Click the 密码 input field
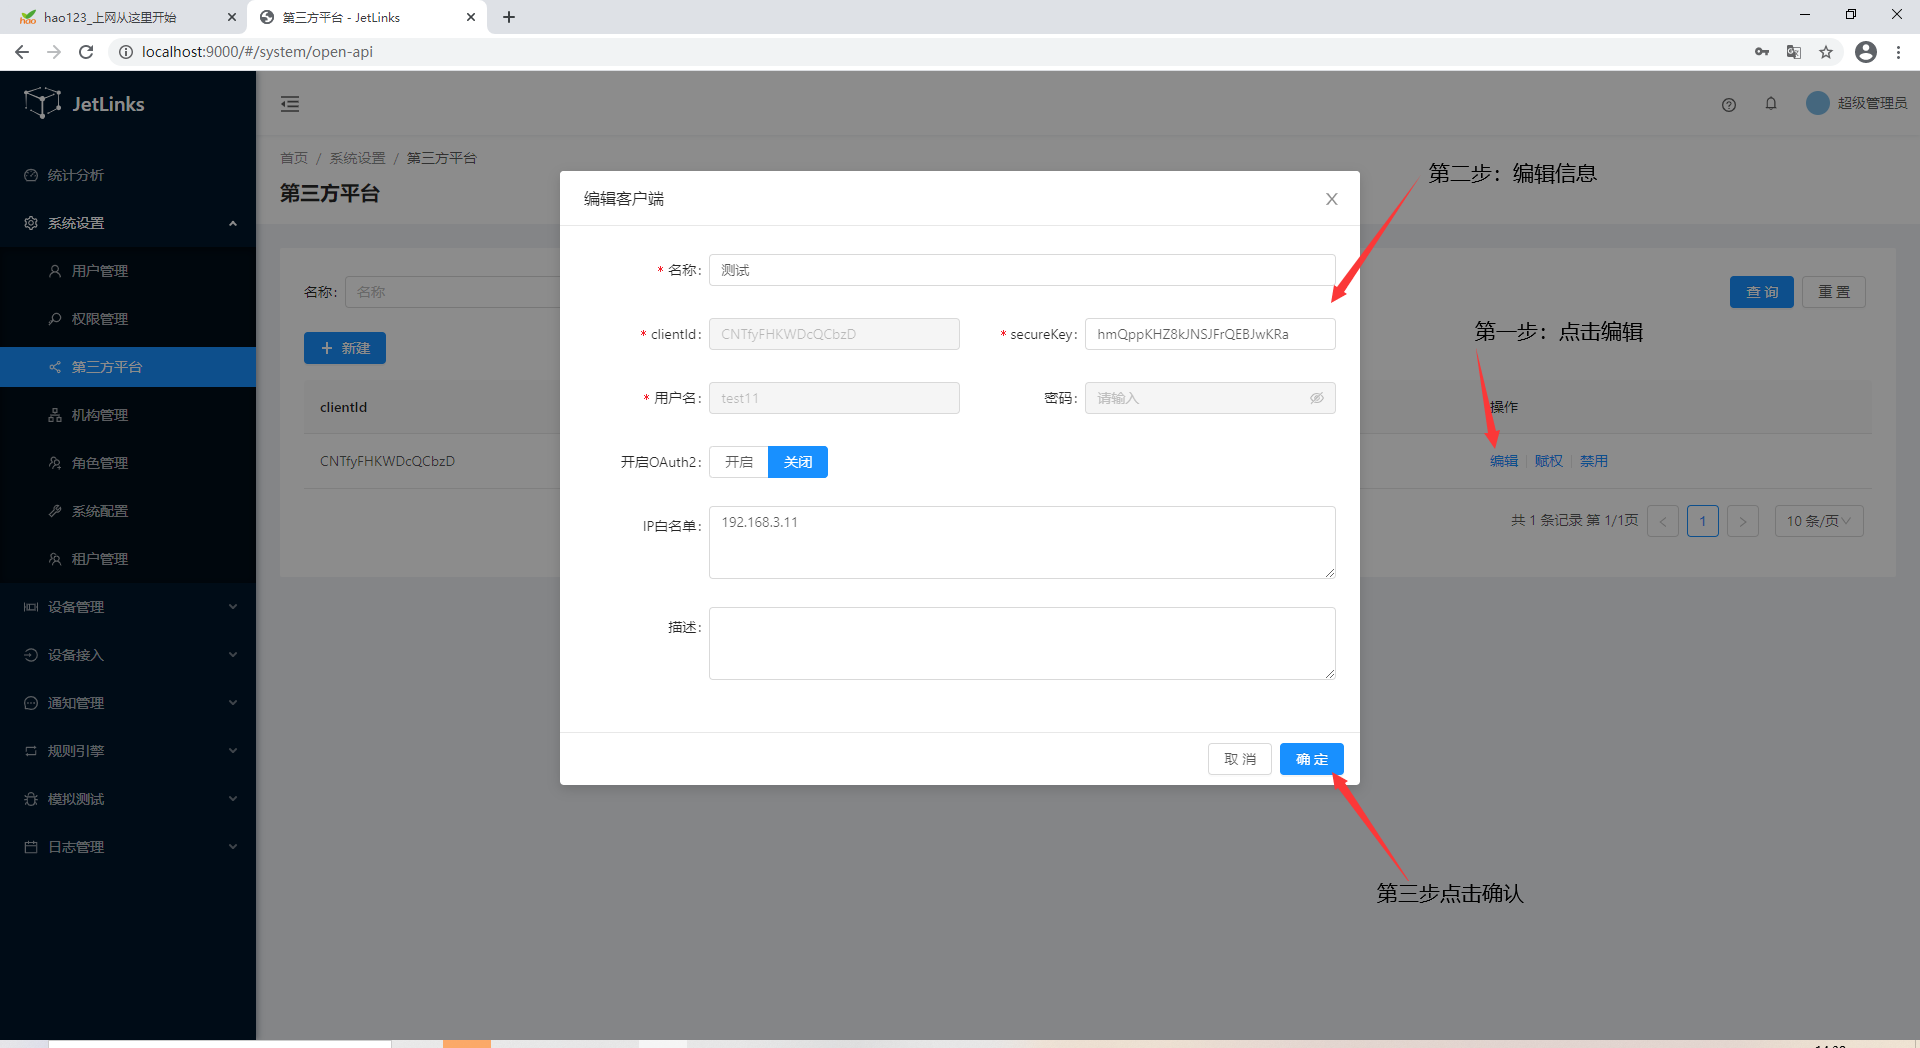Viewport: 1920px width, 1048px height. (1210, 398)
